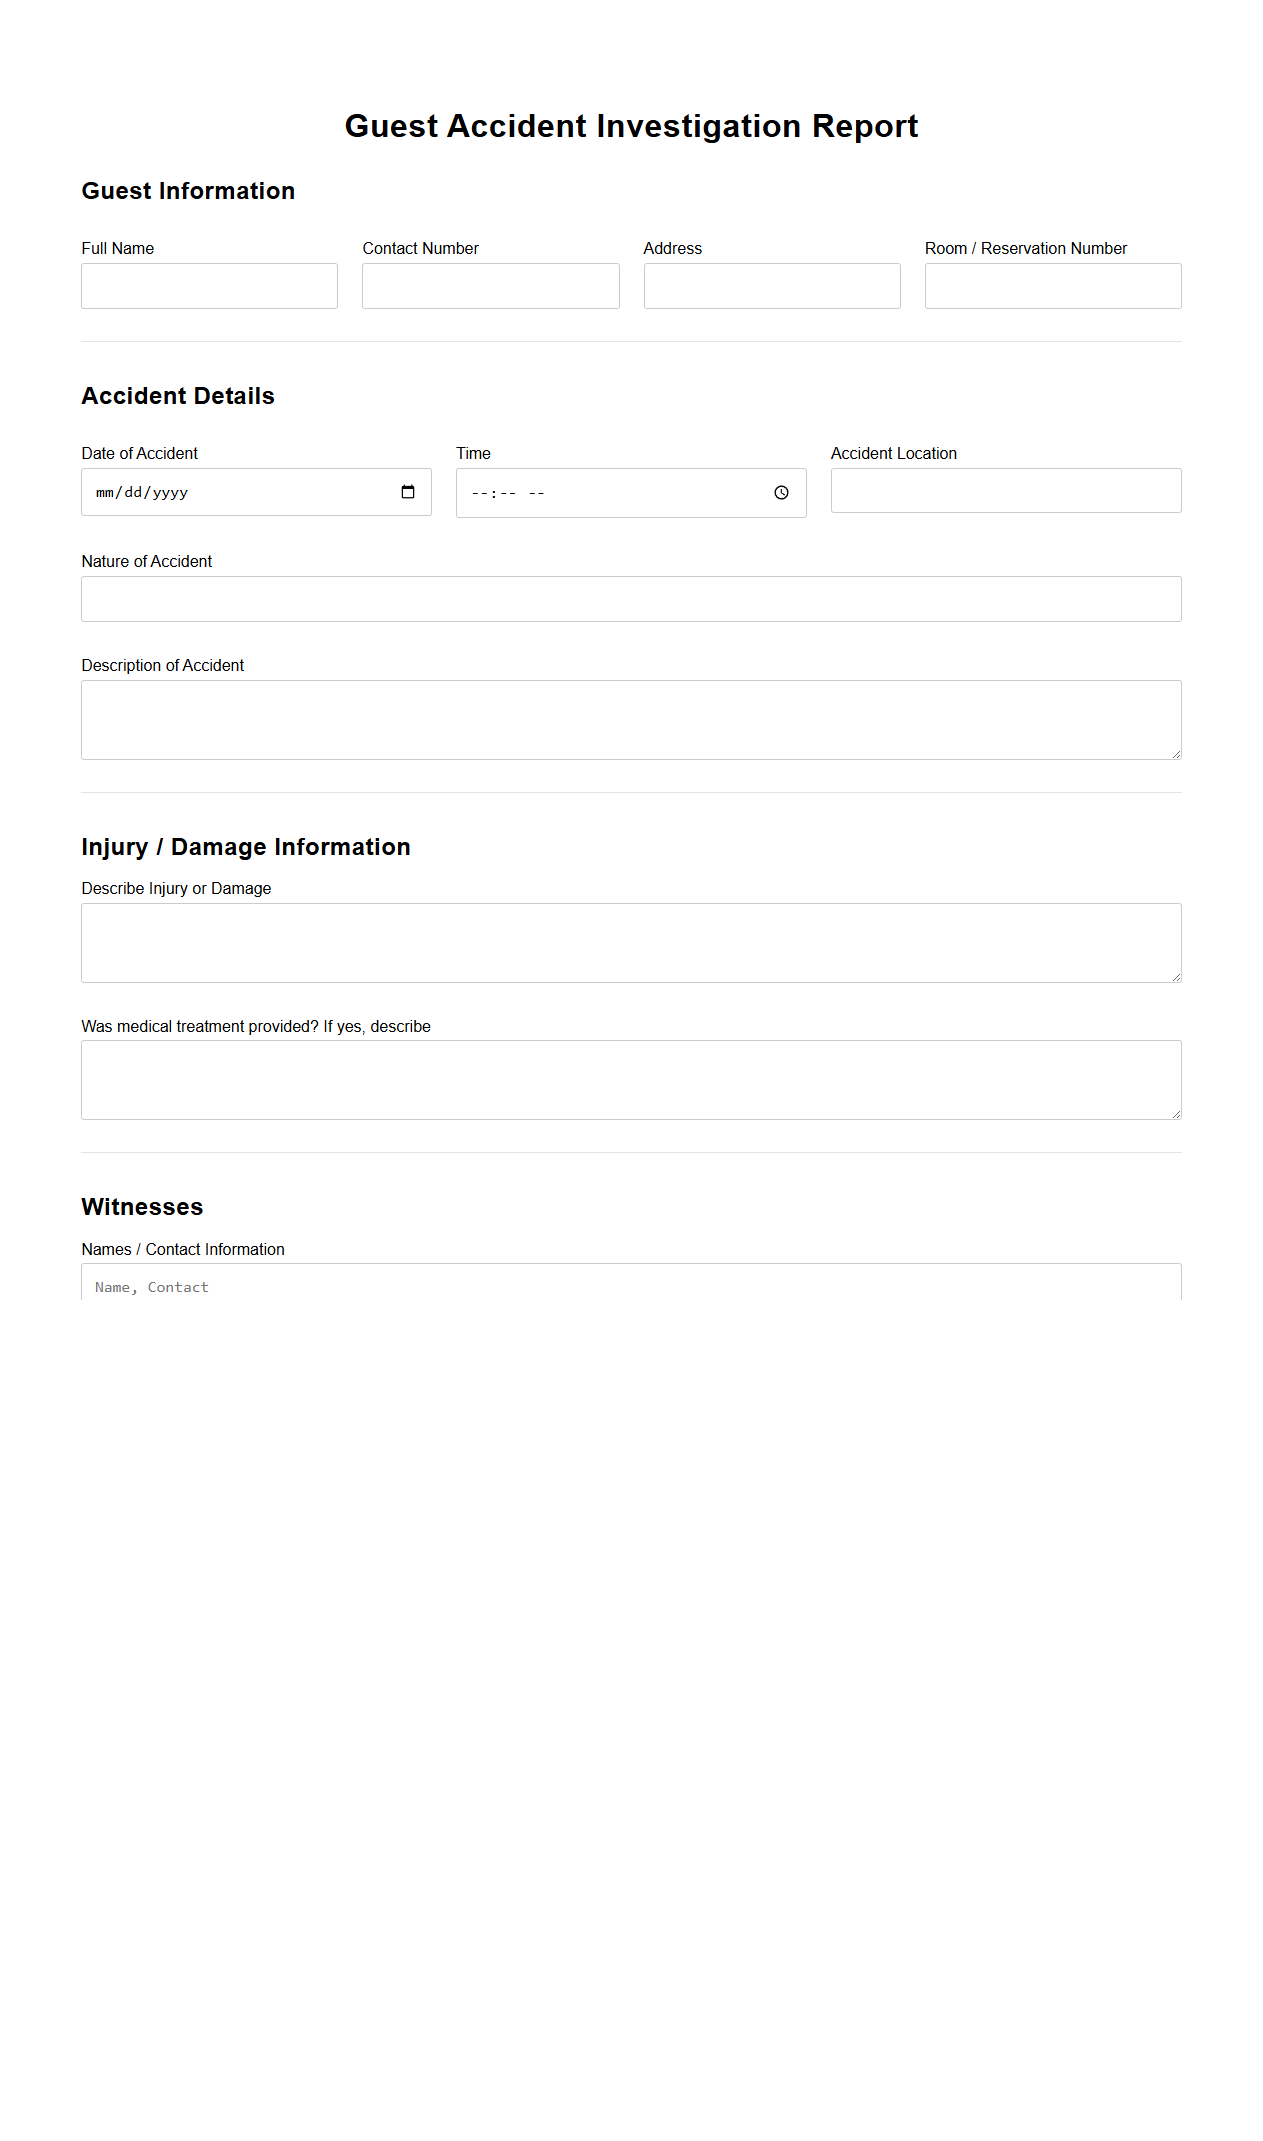Open the calendar picker for Date of Accident
Image resolution: width=1263 pixels, height=2141 pixels.
click(408, 491)
